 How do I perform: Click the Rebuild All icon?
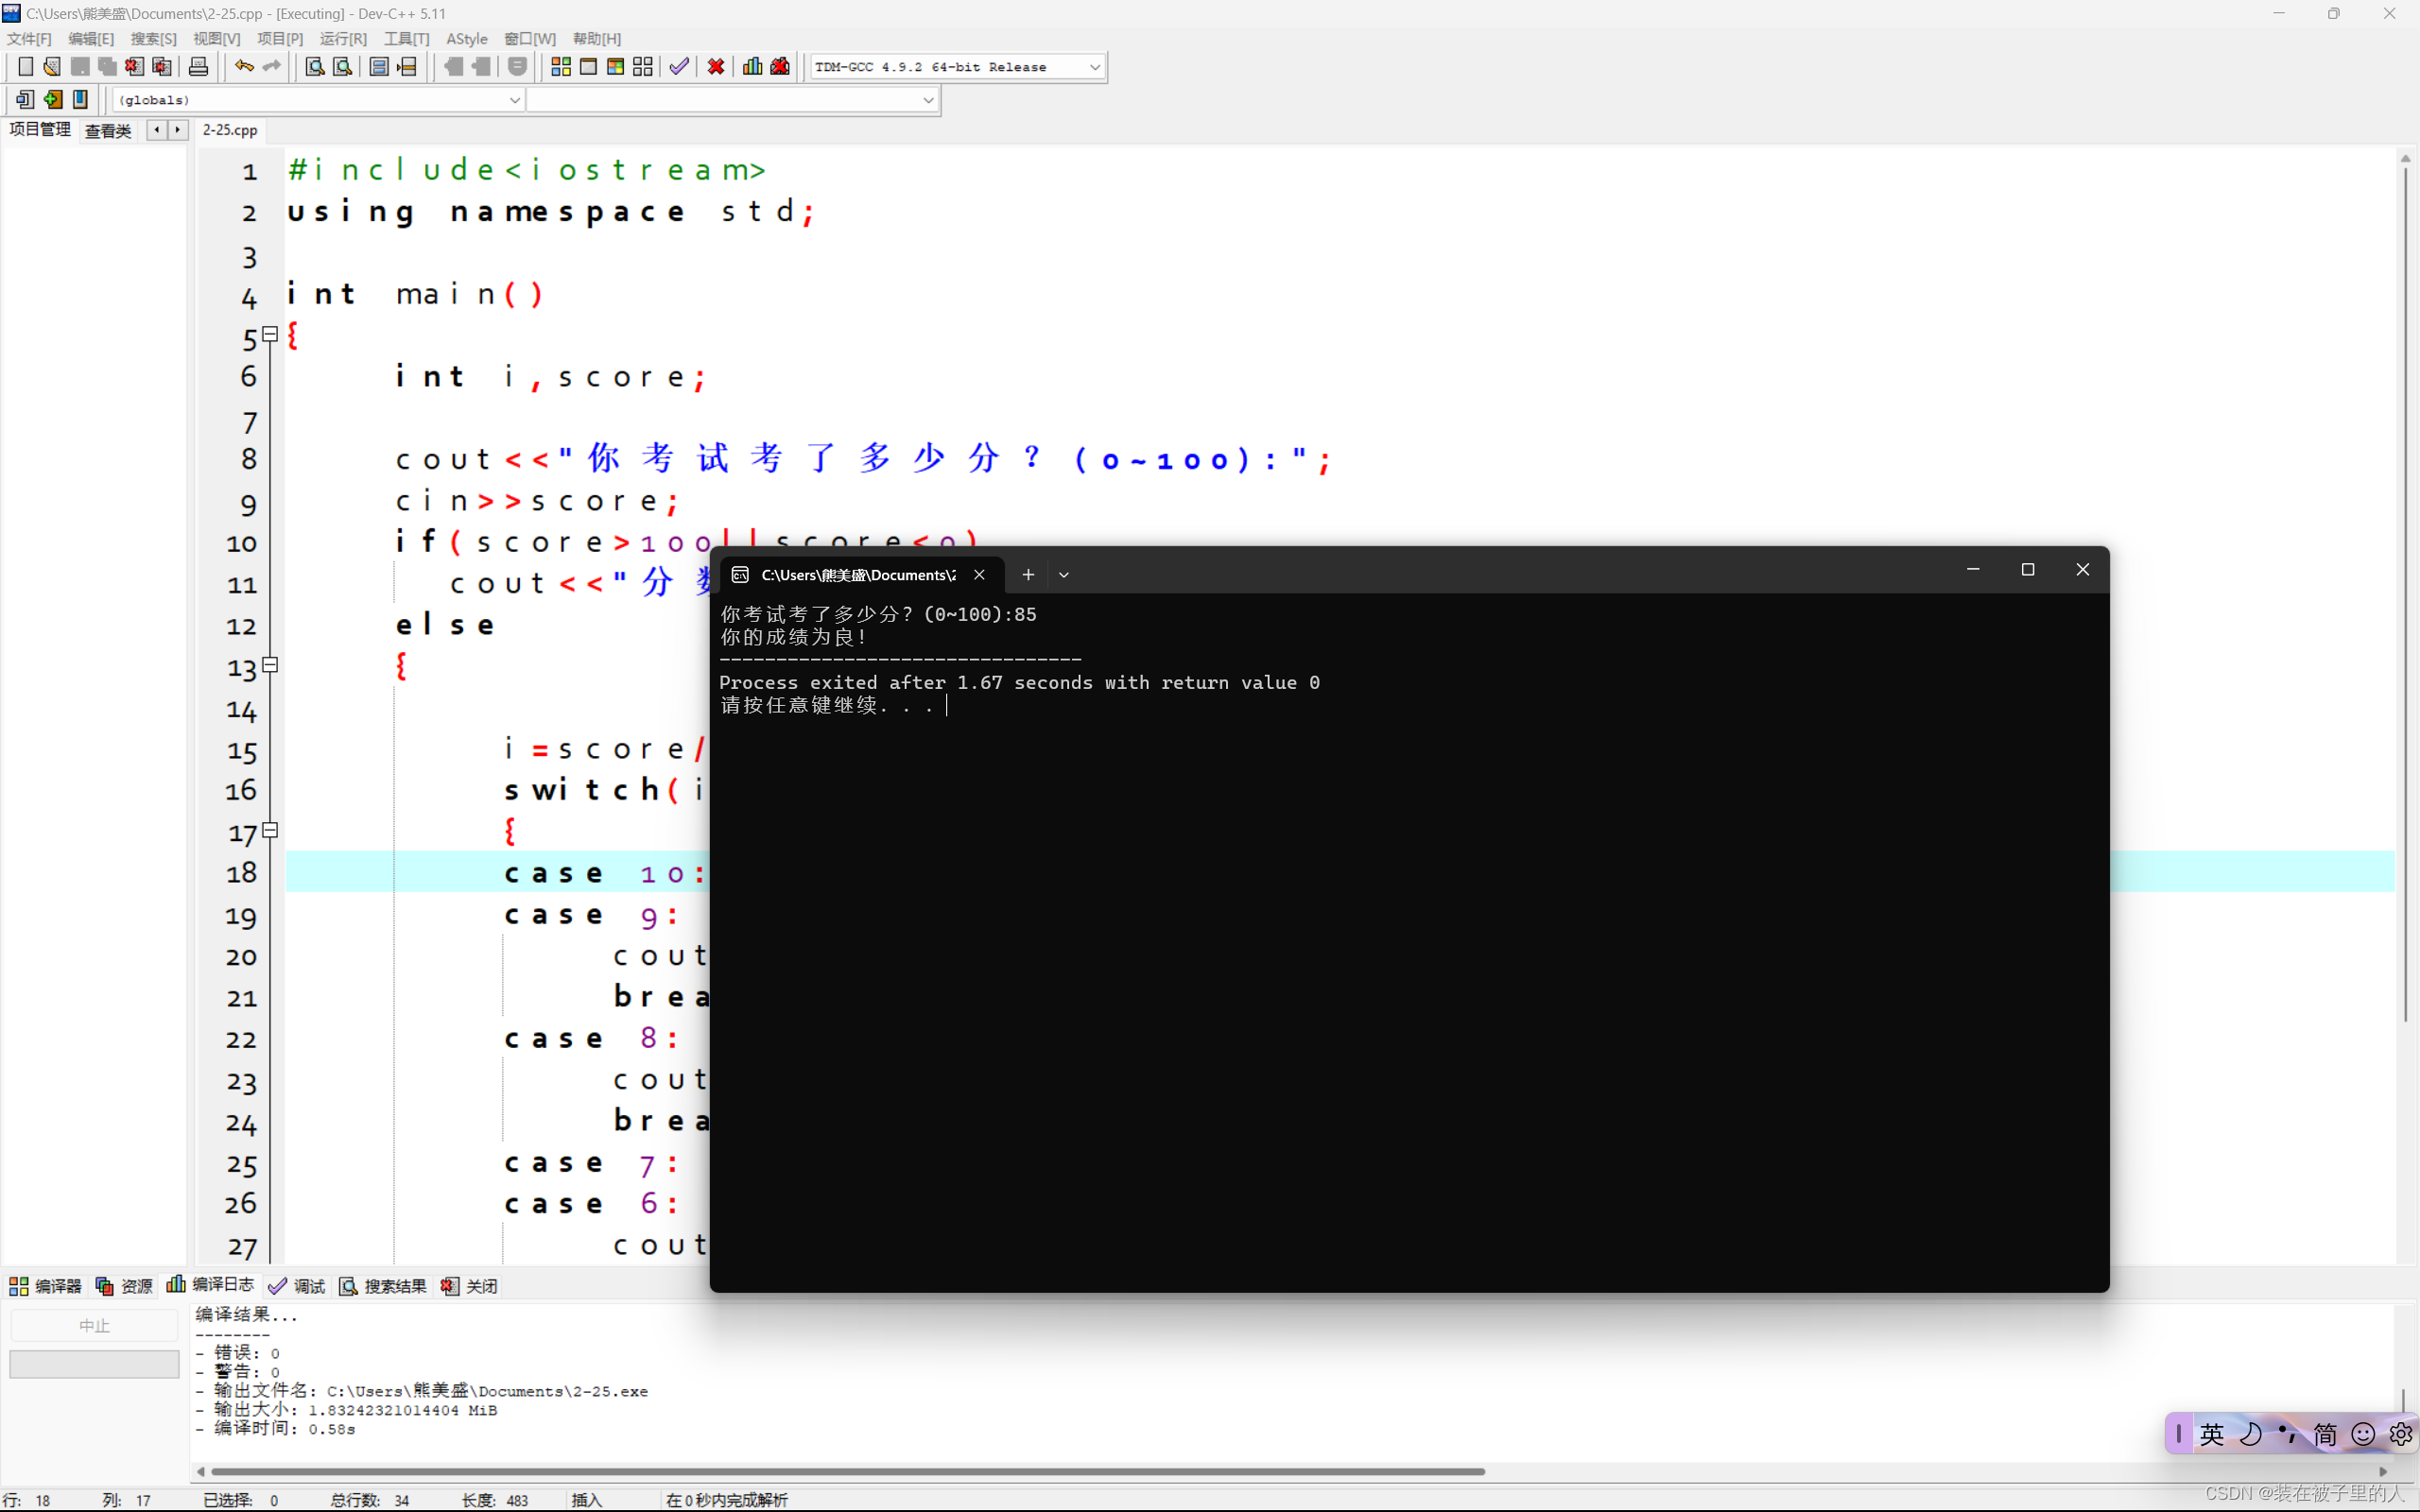643,67
